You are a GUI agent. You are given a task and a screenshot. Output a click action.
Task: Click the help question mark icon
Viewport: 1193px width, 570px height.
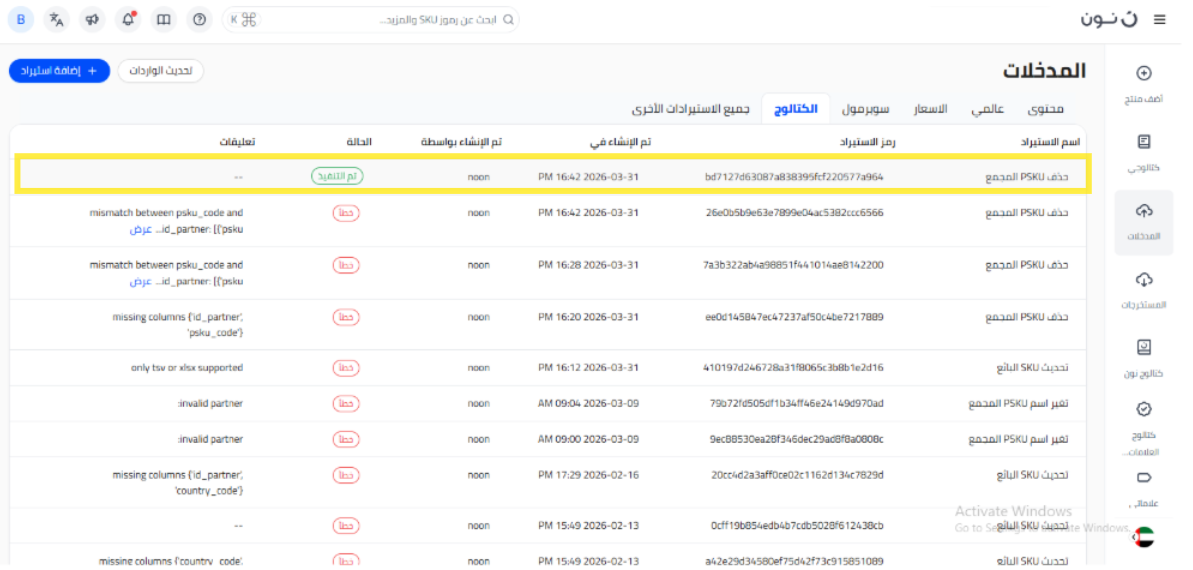coord(200,20)
